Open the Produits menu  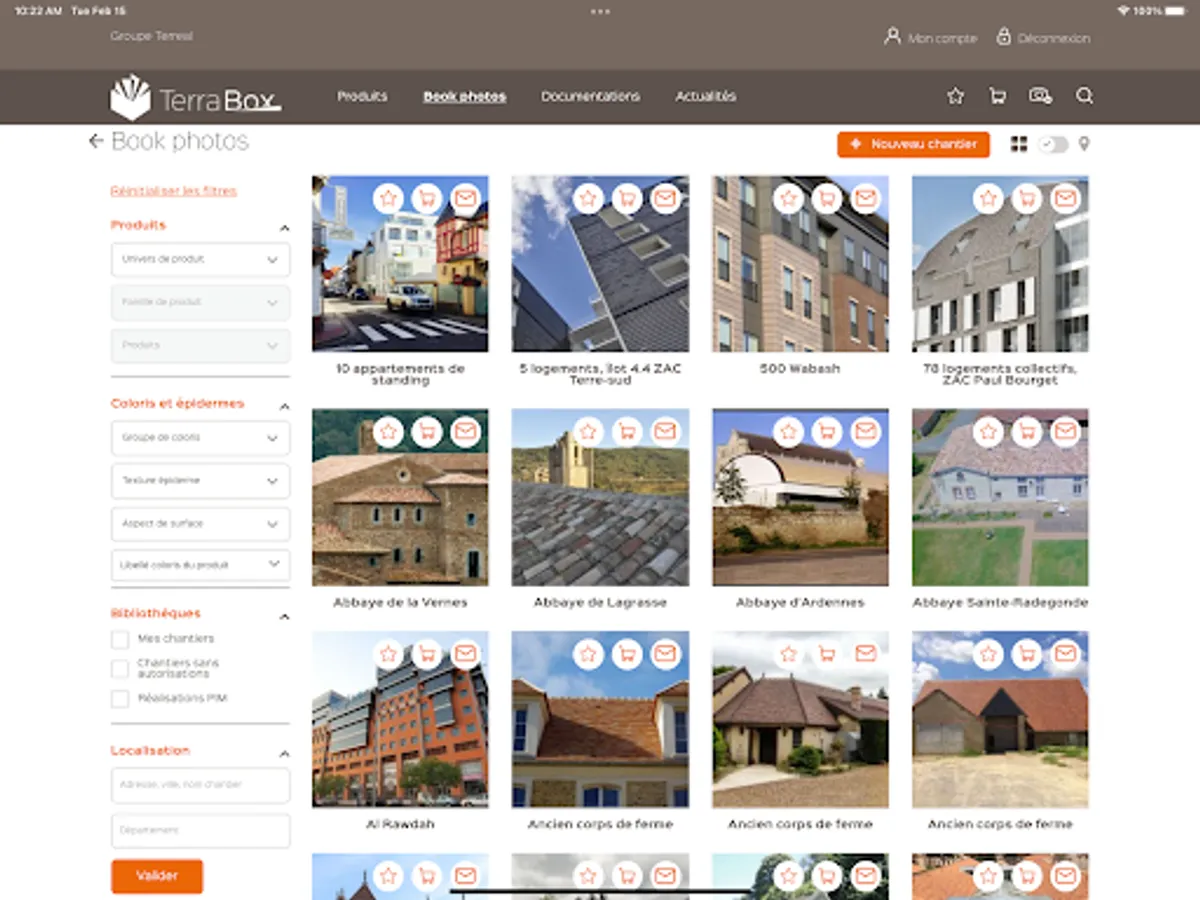(x=362, y=96)
